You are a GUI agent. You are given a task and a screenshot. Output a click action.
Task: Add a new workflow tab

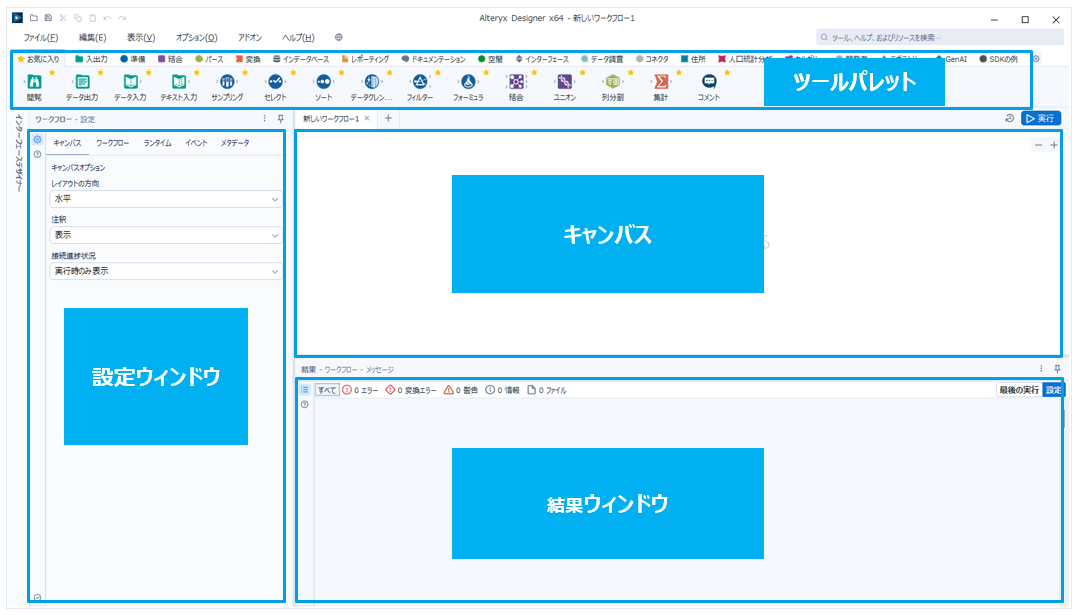(x=388, y=118)
